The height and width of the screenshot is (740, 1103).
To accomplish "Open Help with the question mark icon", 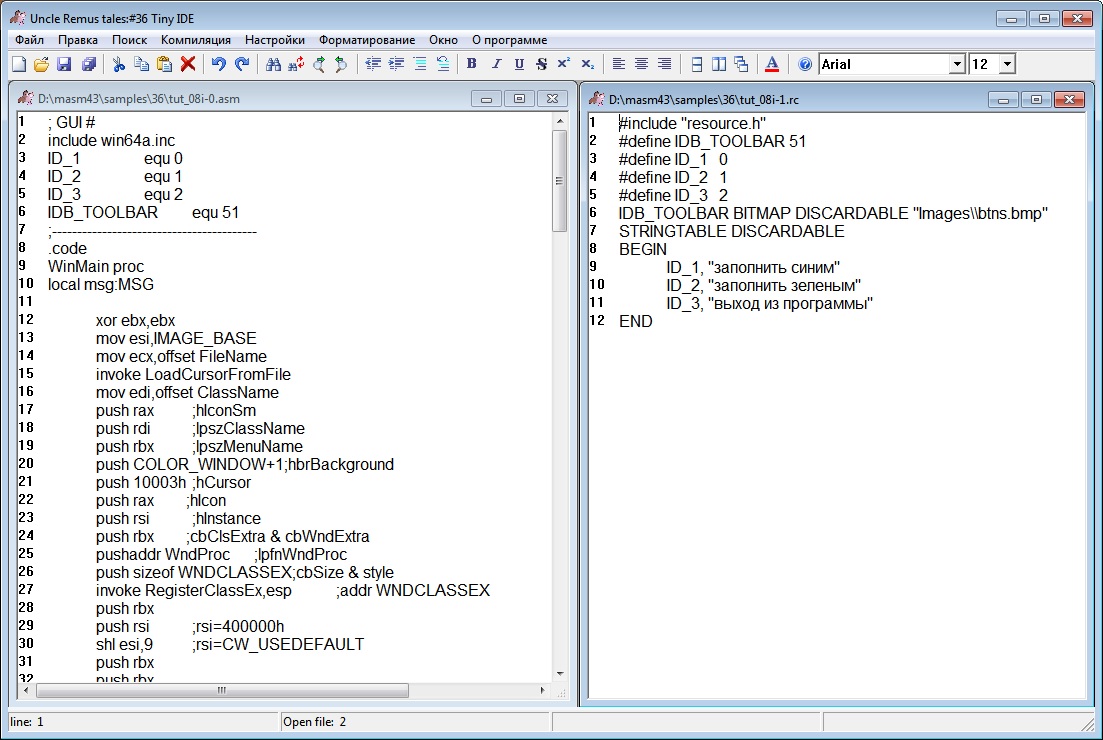I will point(805,64).
